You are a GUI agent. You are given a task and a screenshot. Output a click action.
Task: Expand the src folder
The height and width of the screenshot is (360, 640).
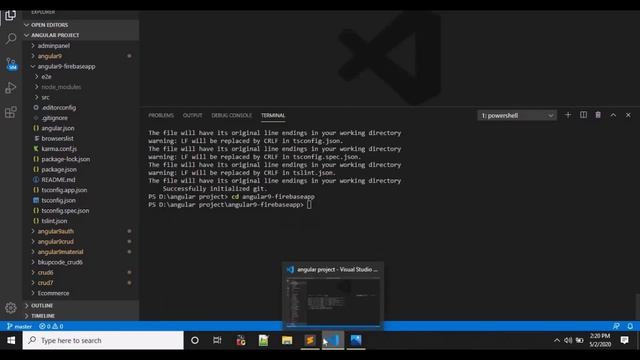click(81, 97)
